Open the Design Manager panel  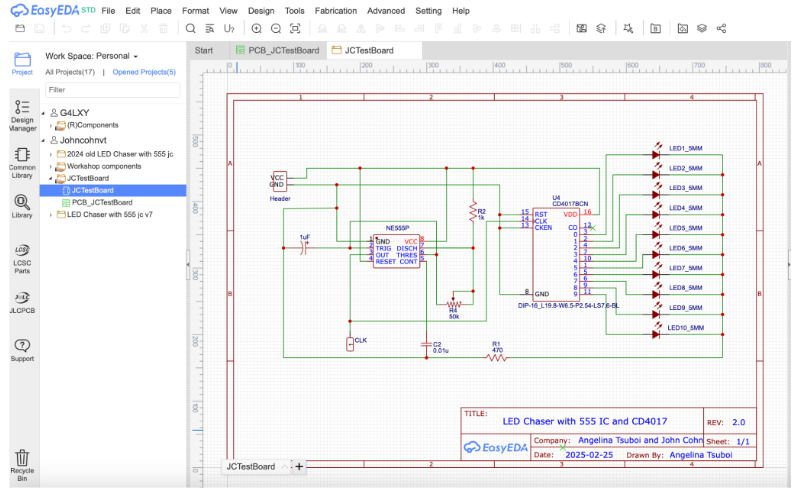[x=22, y=114]
